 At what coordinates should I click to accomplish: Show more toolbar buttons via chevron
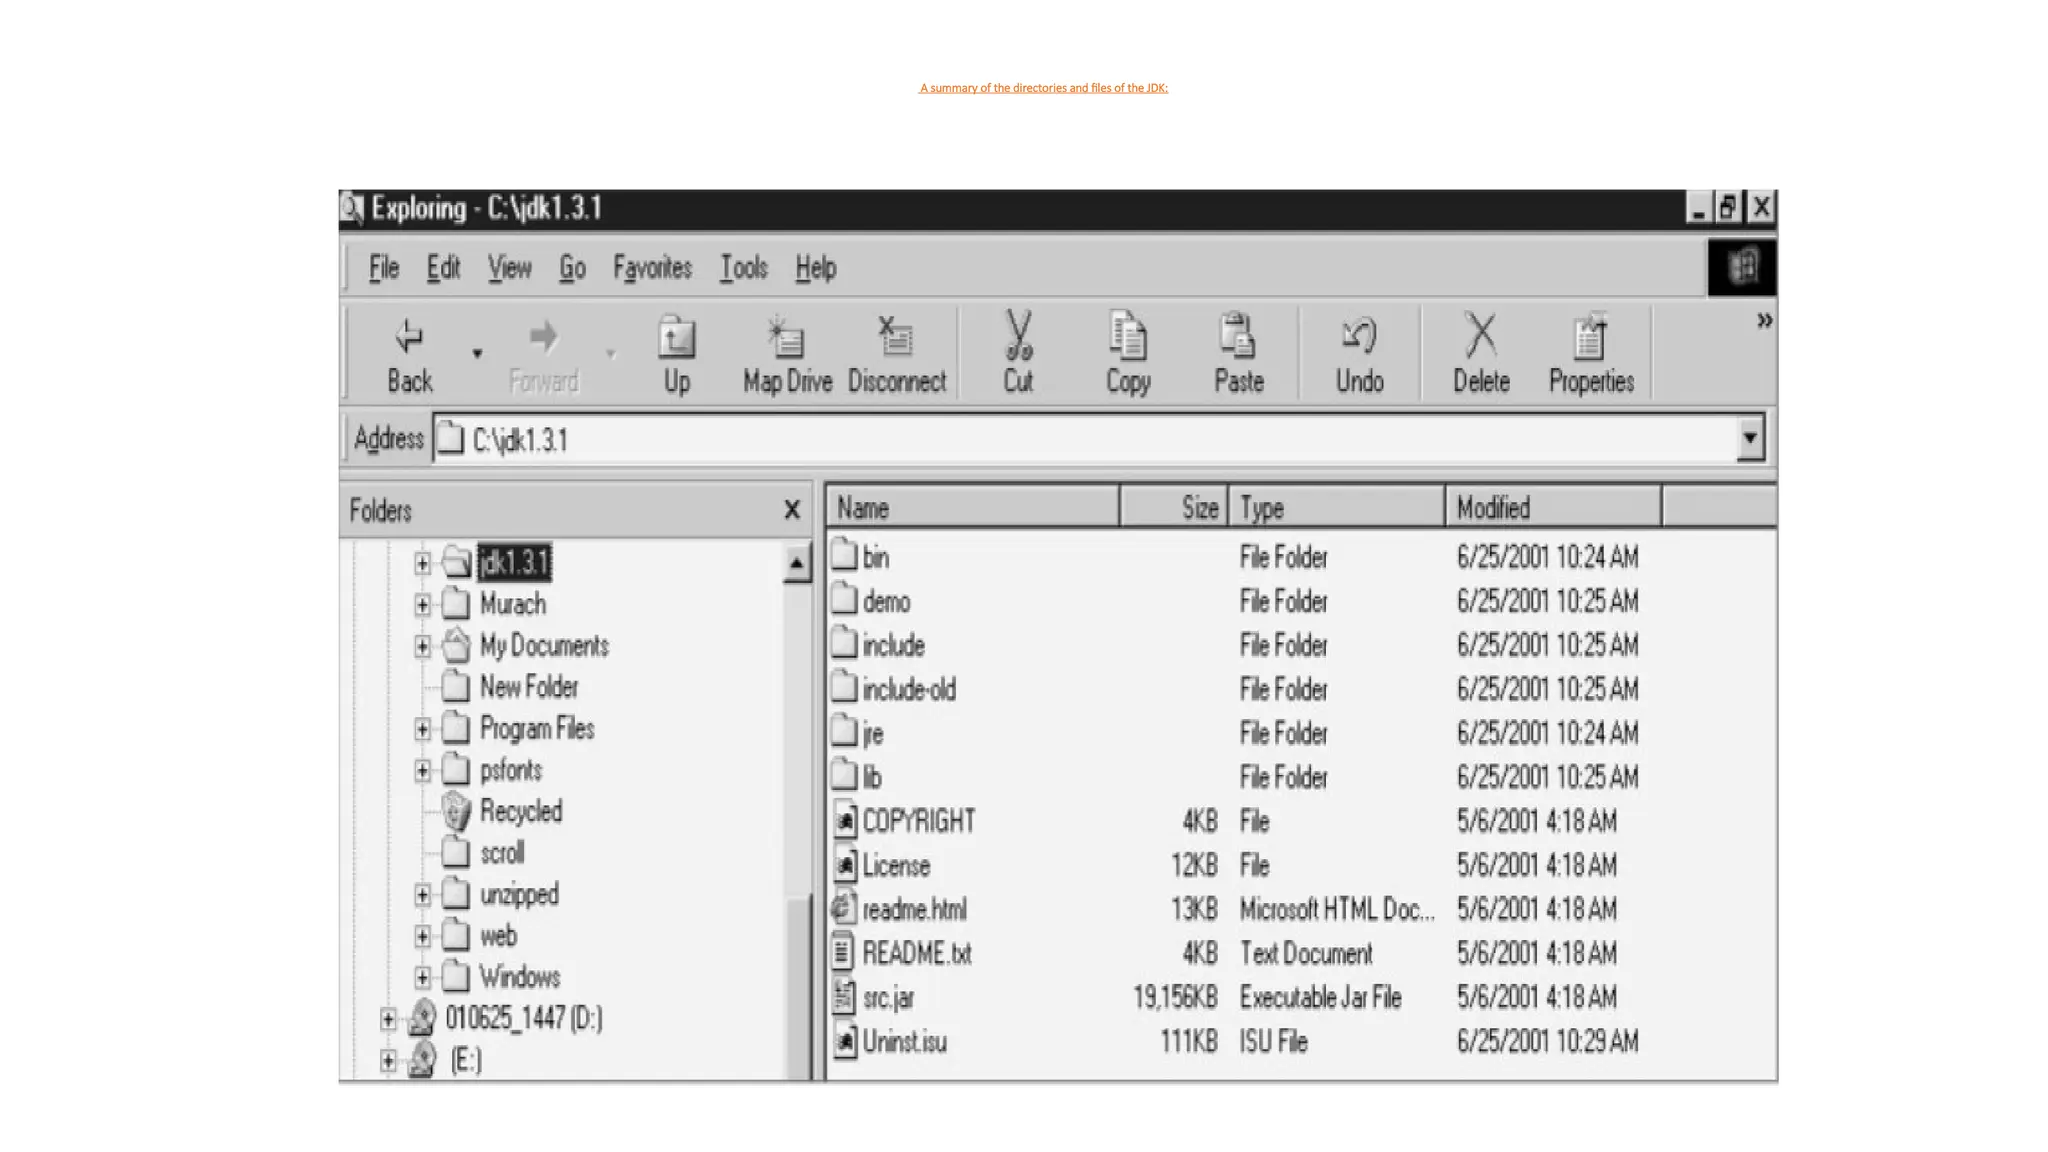(x=1764, y=320)
